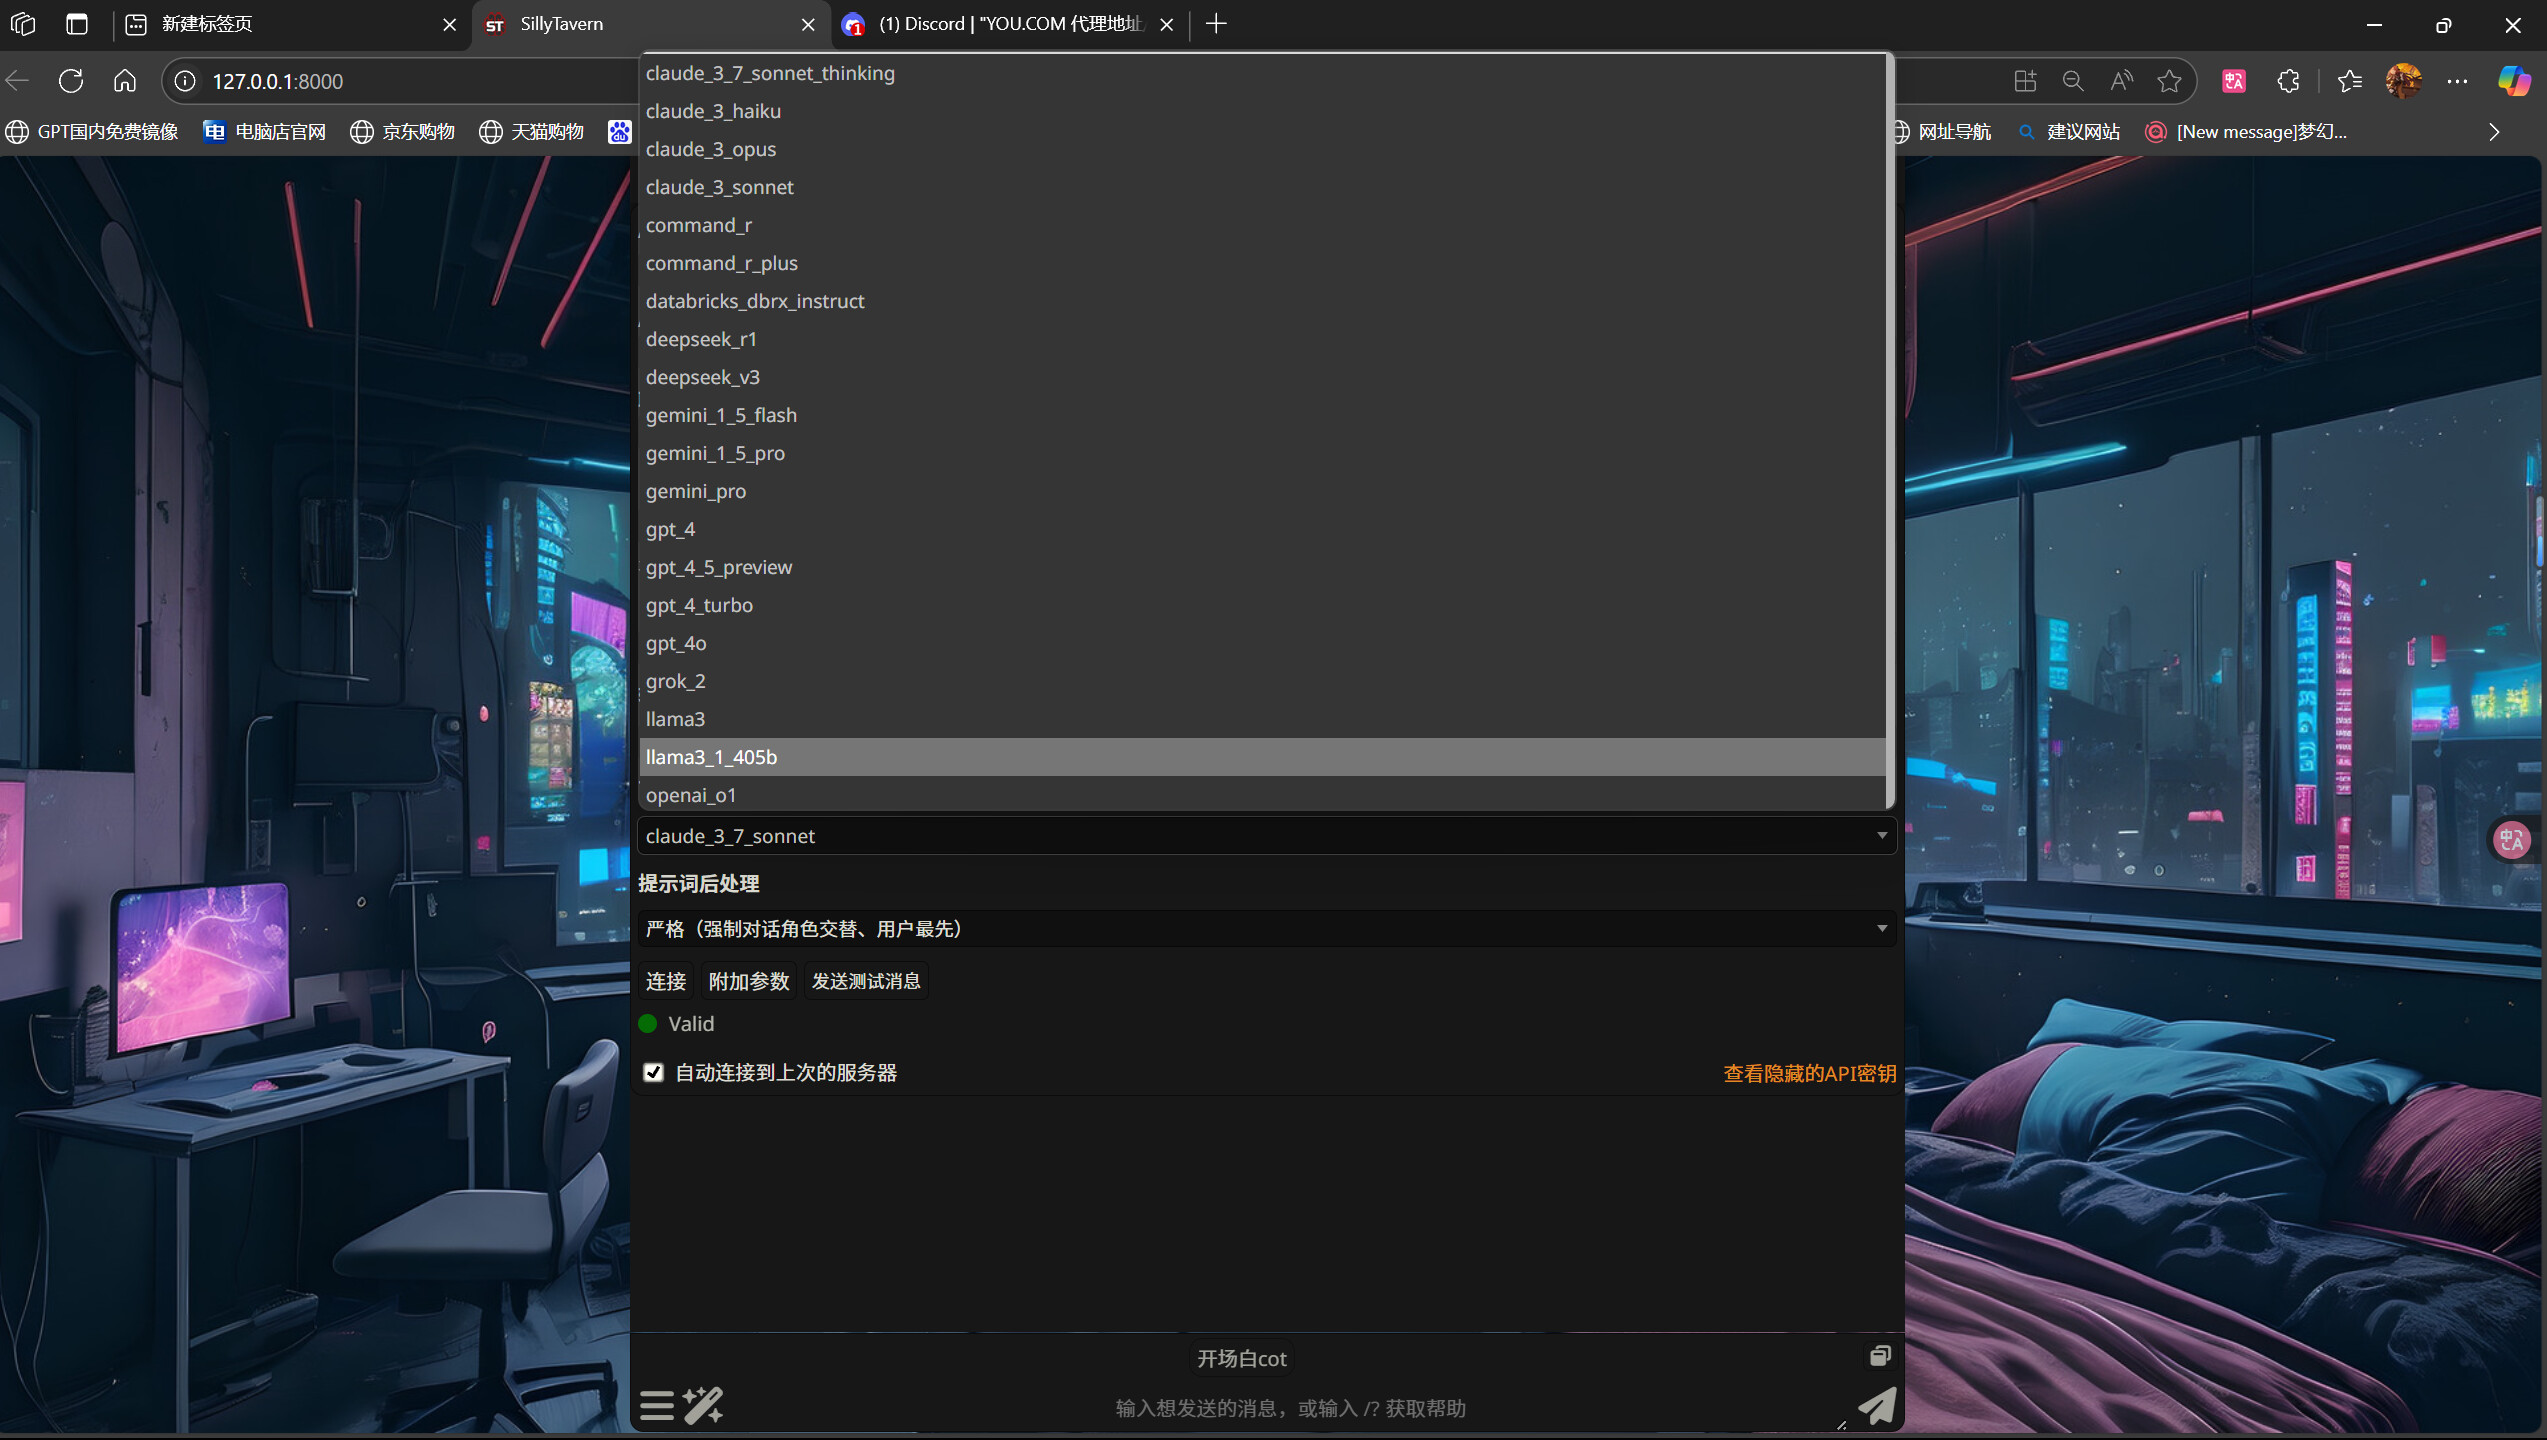This screenshot has height=1440, width=2547.
Task: Choose gpt_4o in the model list
Action: click(x=676, y=643)
